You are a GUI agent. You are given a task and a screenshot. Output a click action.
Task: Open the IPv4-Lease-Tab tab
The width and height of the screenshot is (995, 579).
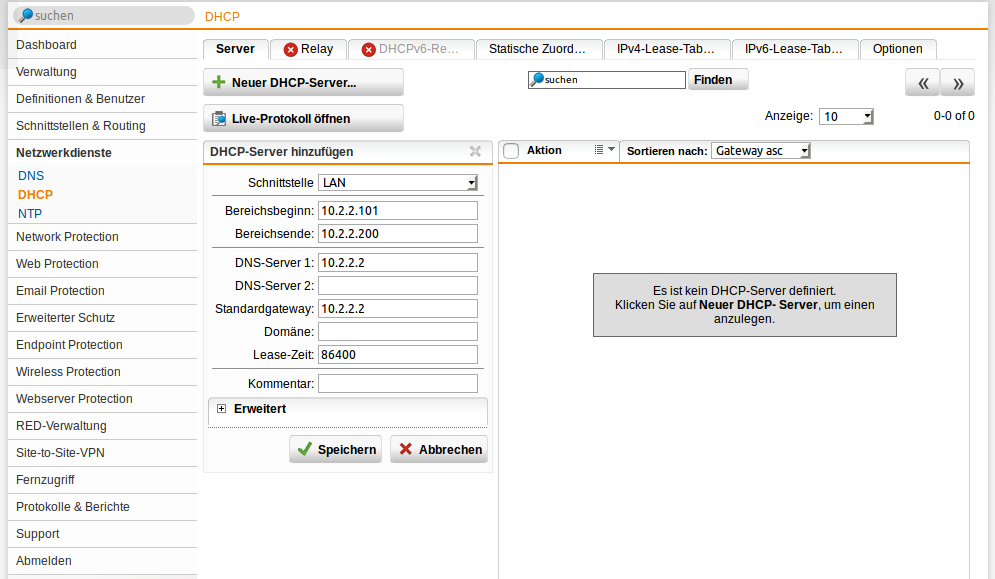click(665, 48)
